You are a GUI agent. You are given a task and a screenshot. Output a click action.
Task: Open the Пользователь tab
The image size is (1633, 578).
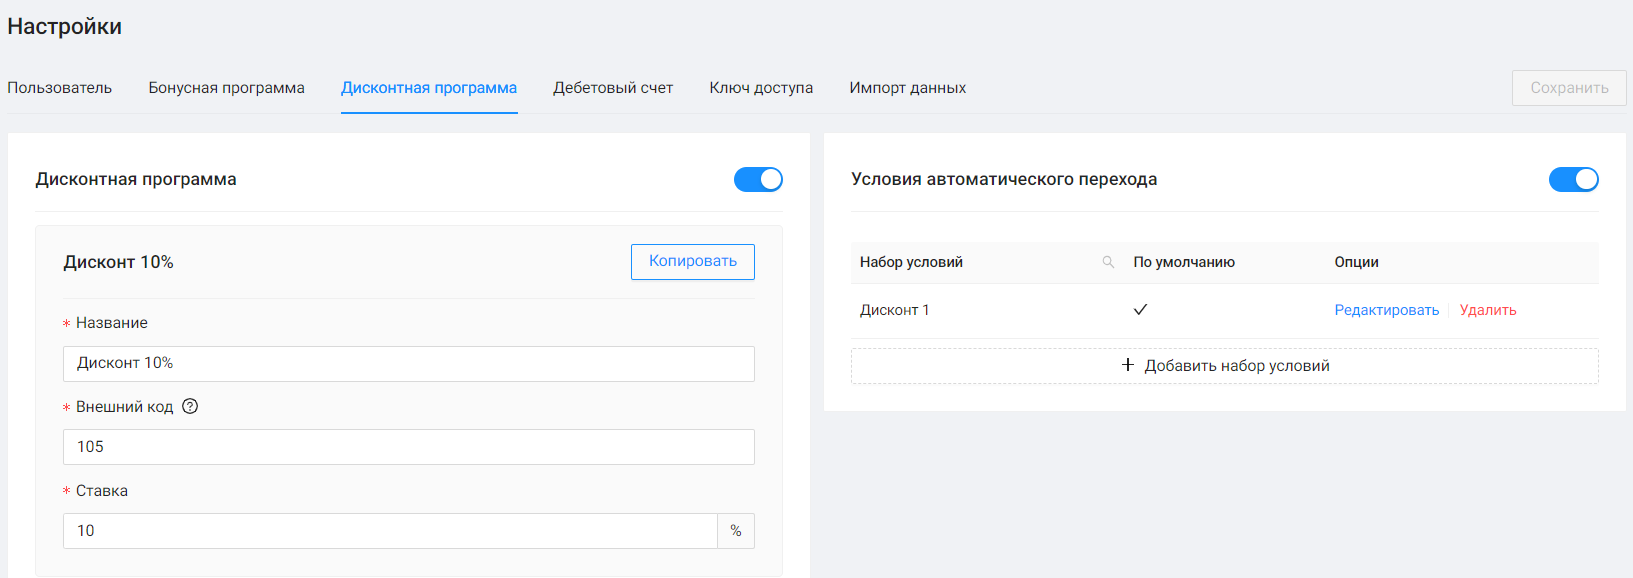(x=60, y=88)
